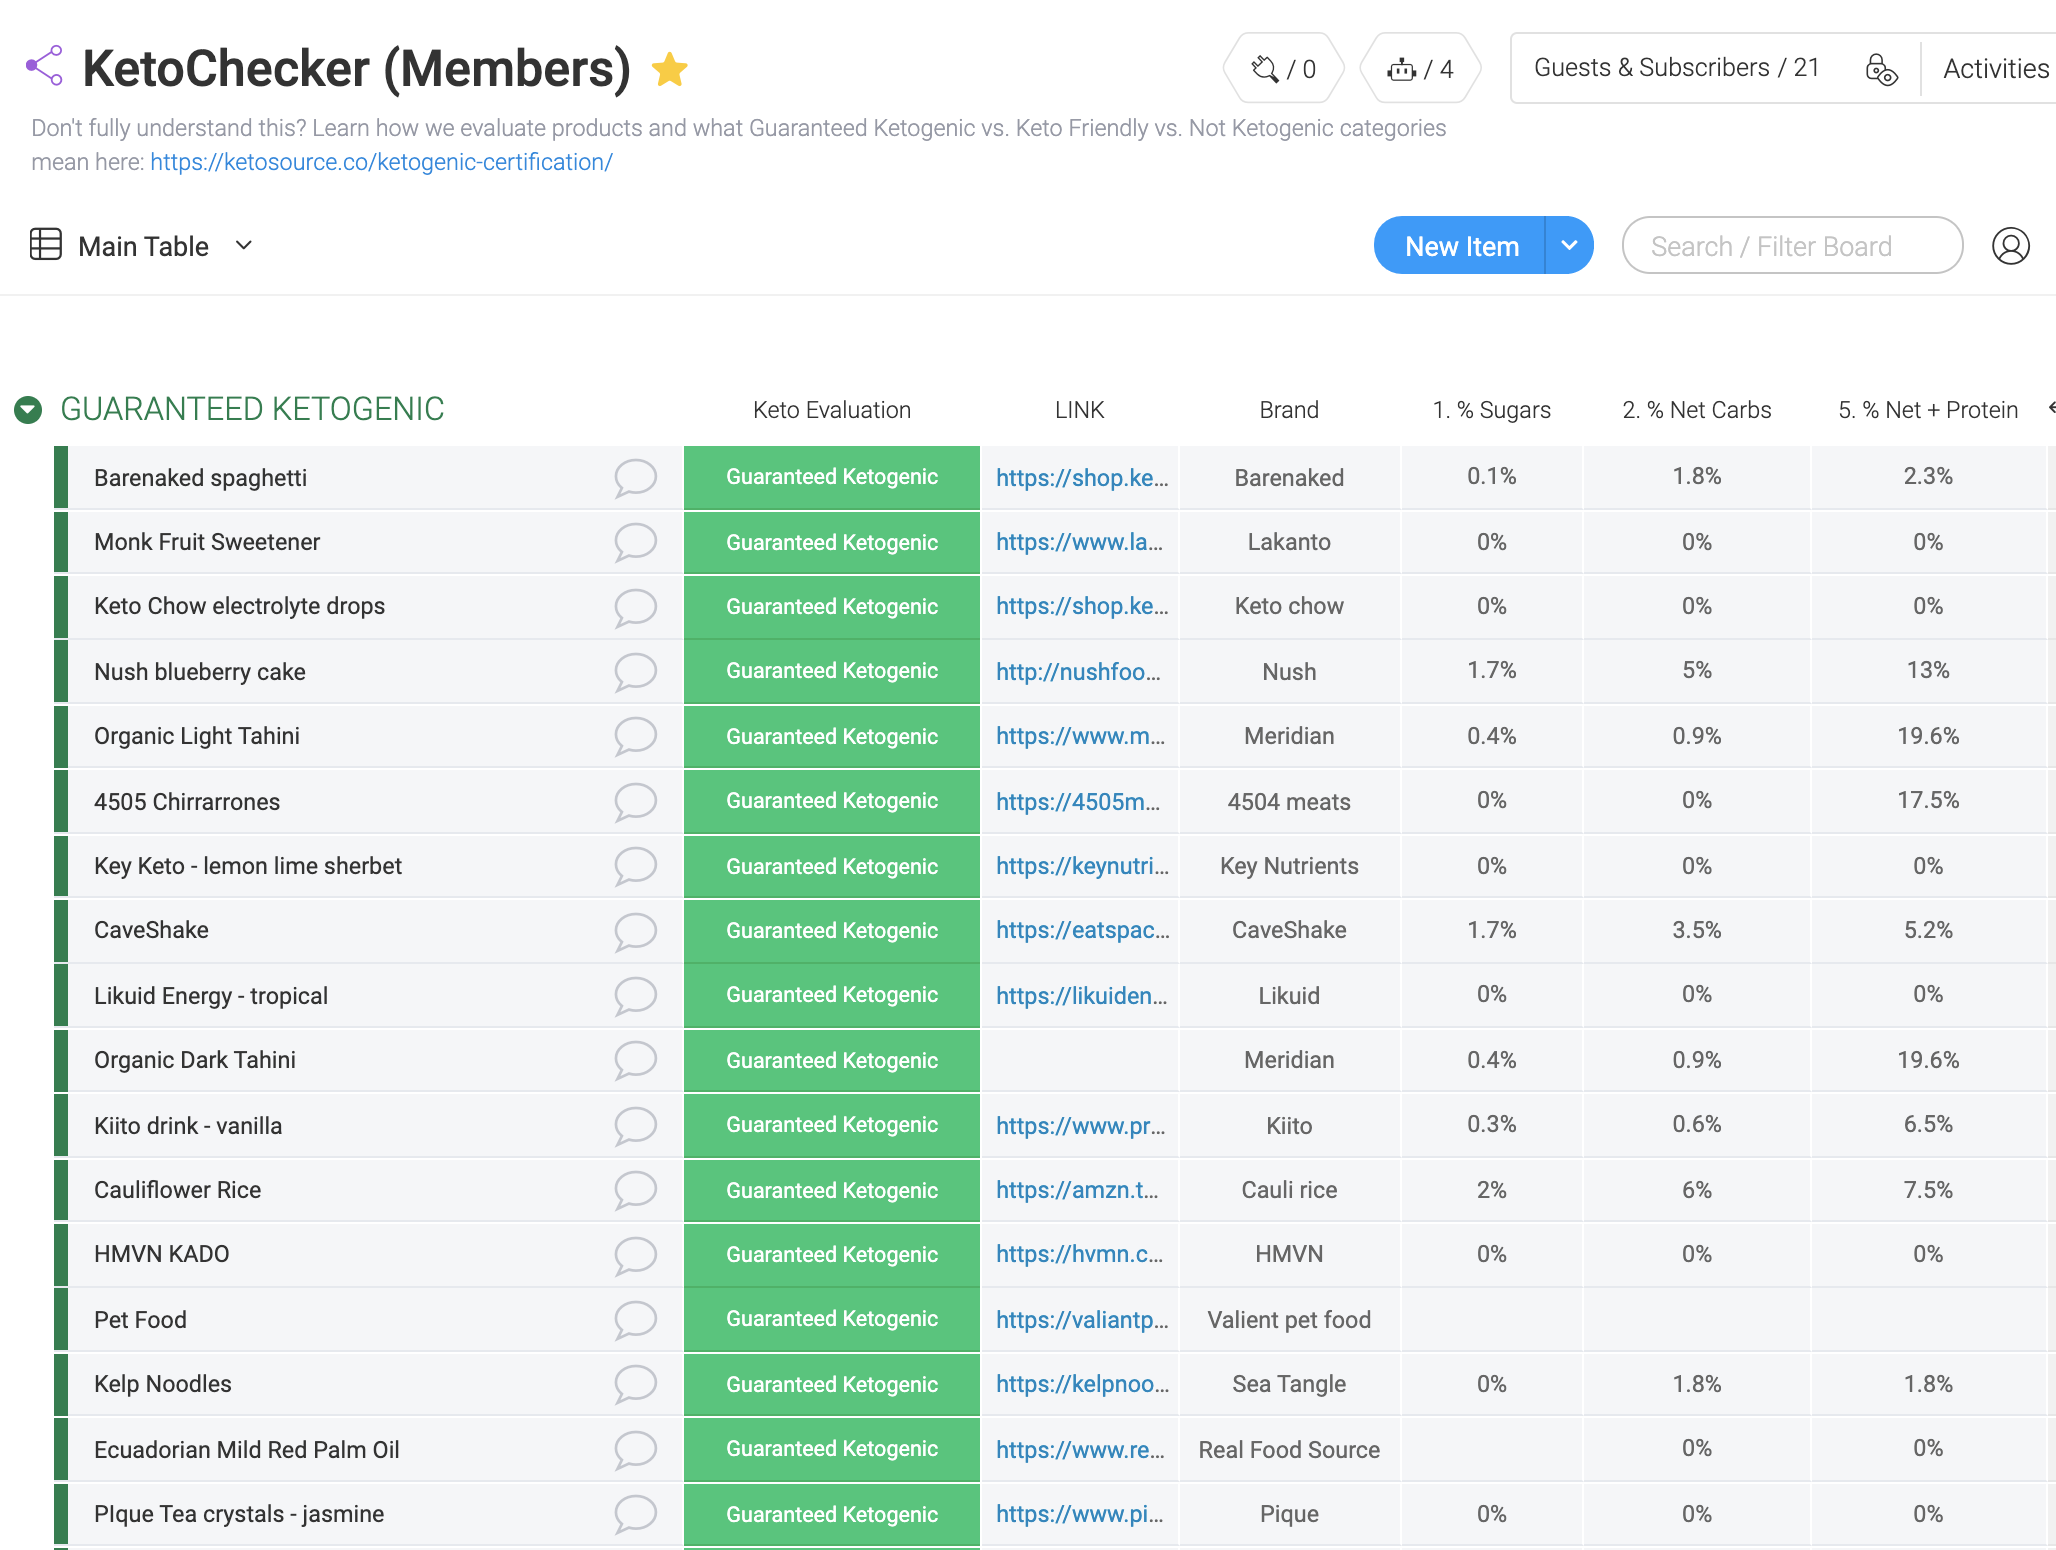The image size is (2056, 1550).
Task: Click the guest permissions icon
Action: point(1881,69)
